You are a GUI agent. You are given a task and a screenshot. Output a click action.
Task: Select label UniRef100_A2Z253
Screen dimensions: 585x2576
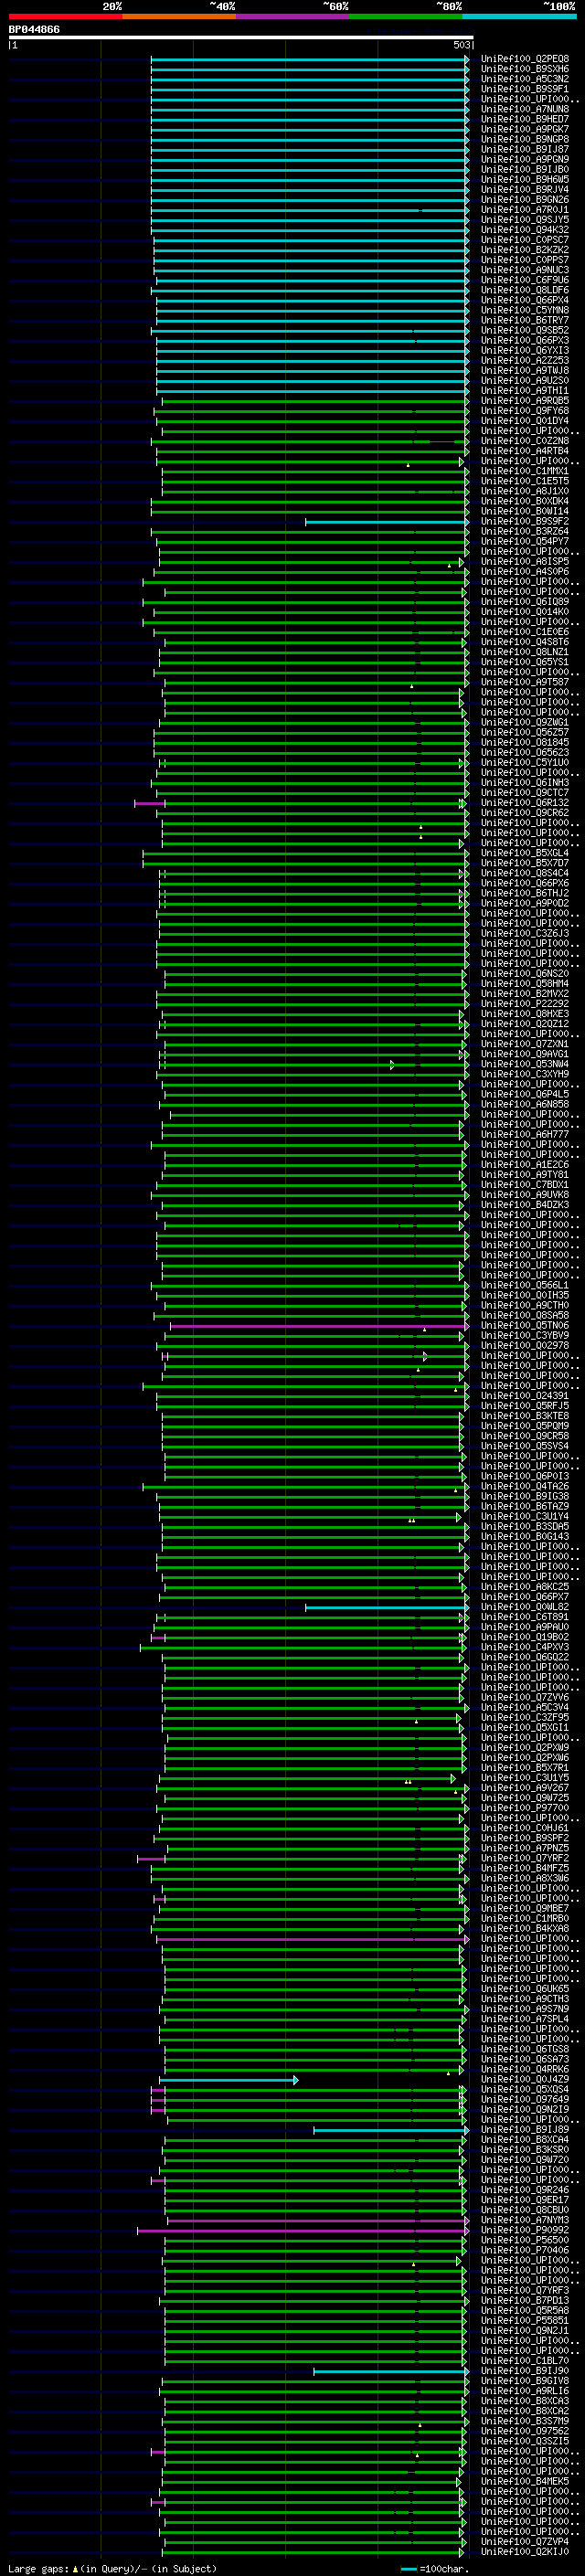(x=525, y=361)
